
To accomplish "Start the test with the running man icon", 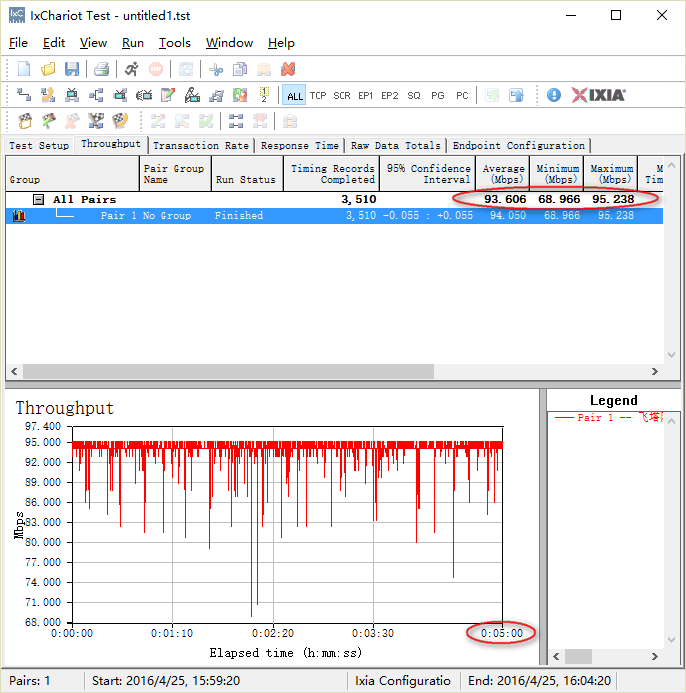I will 131,69.
